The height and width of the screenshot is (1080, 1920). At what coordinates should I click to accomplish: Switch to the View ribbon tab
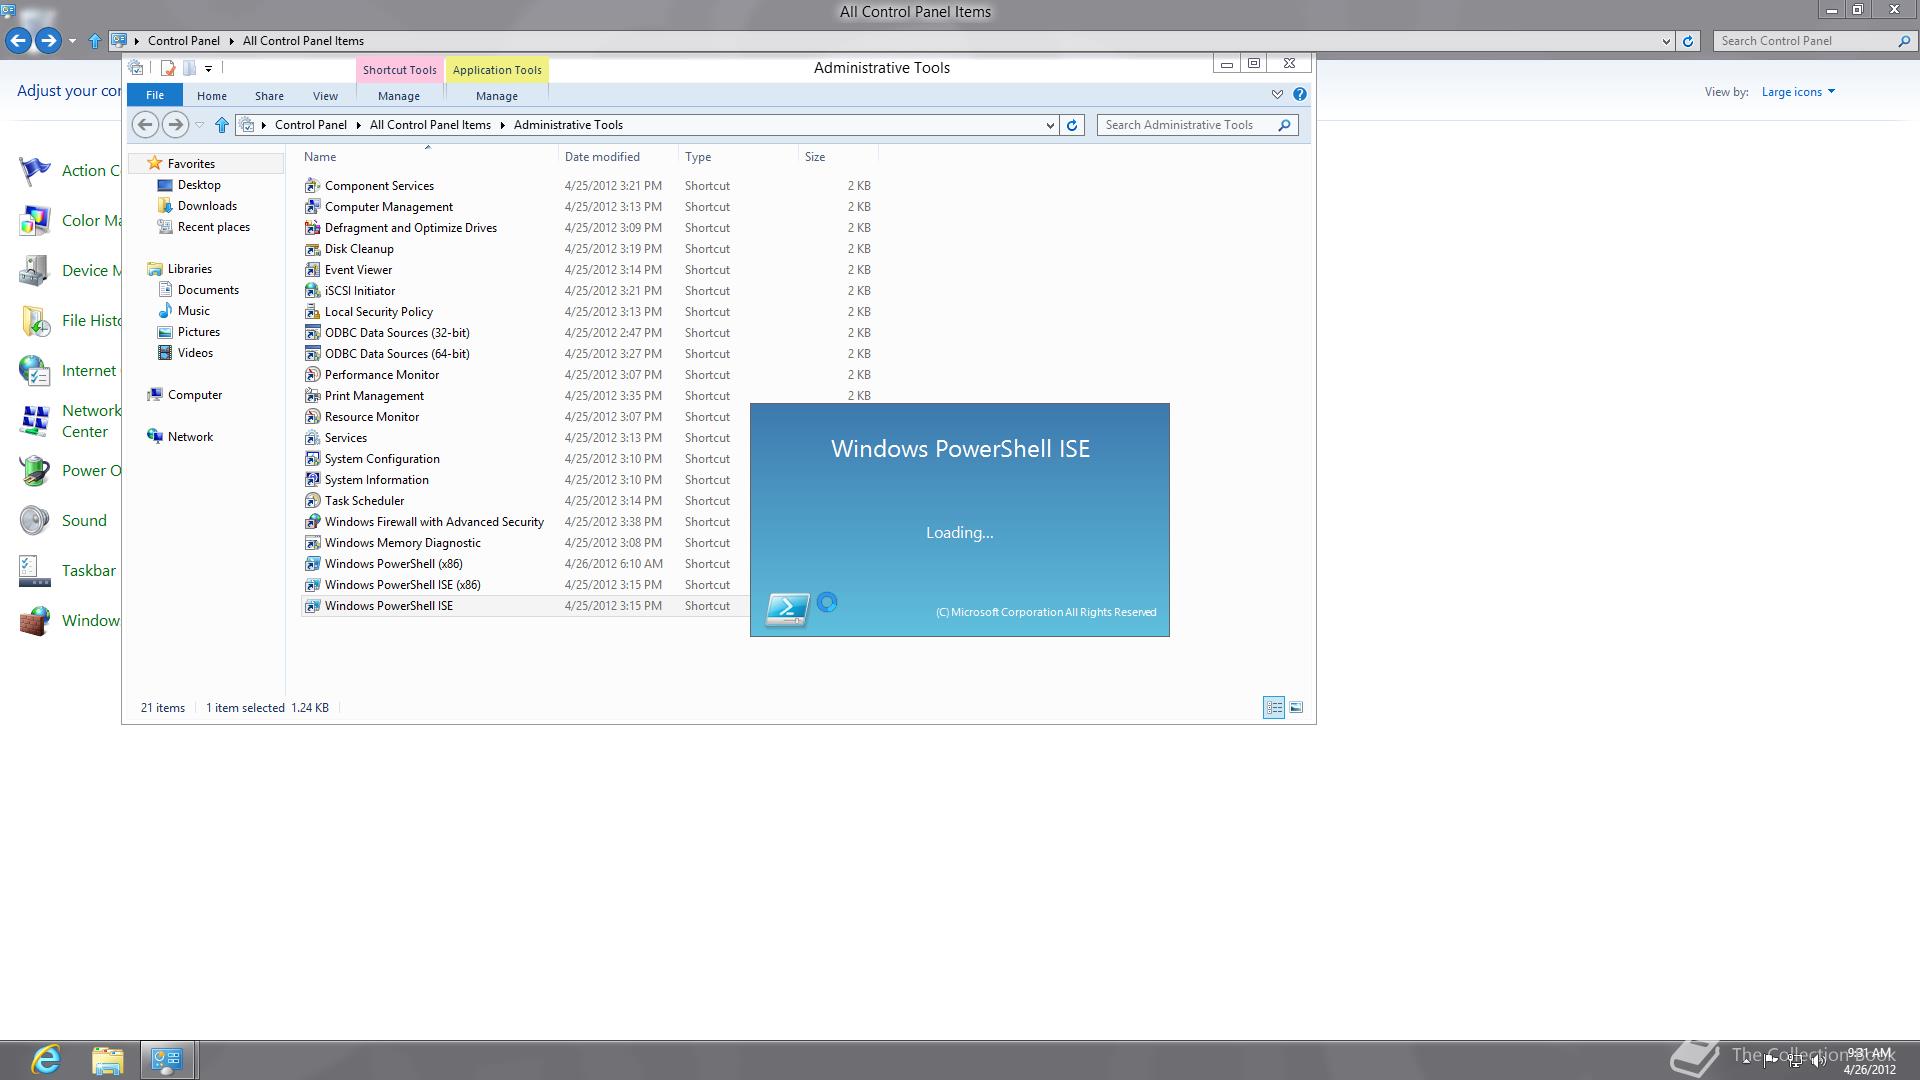click(x=325, y=96)
